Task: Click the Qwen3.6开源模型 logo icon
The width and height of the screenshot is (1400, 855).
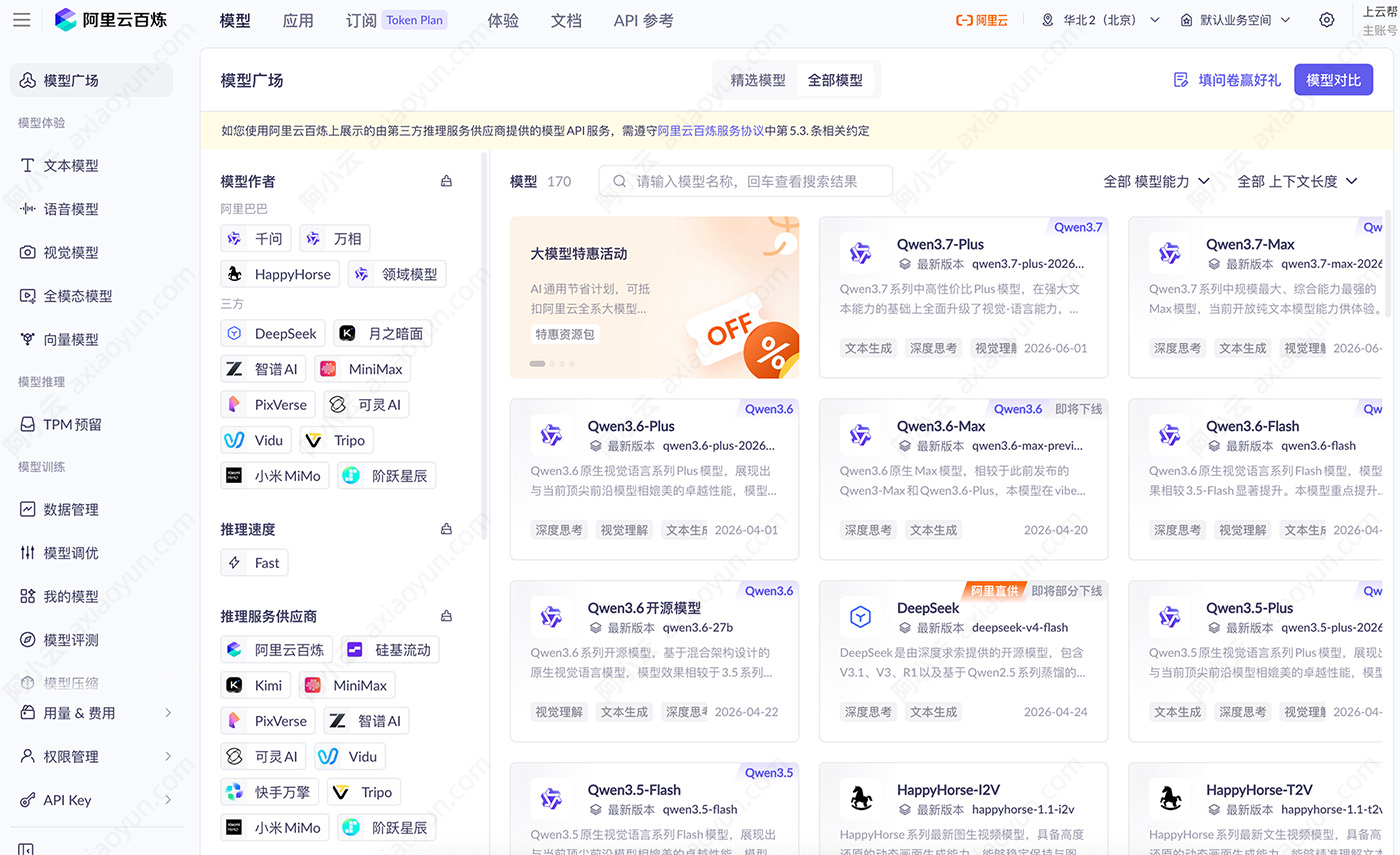Action: [x=551, y=617]
